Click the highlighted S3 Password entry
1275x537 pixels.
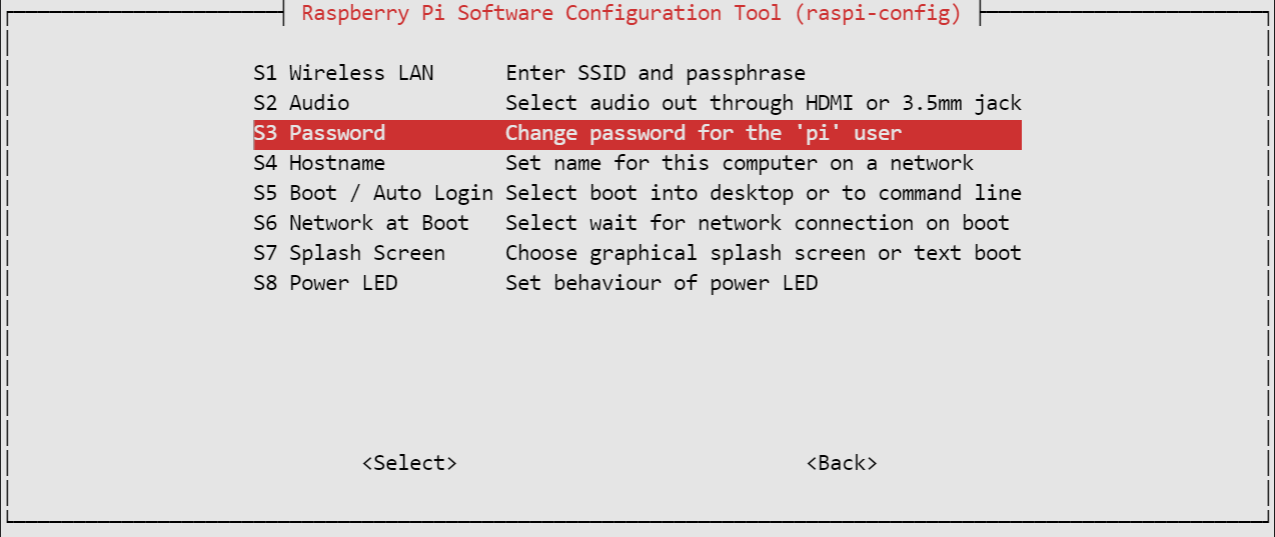pos(637,134)
